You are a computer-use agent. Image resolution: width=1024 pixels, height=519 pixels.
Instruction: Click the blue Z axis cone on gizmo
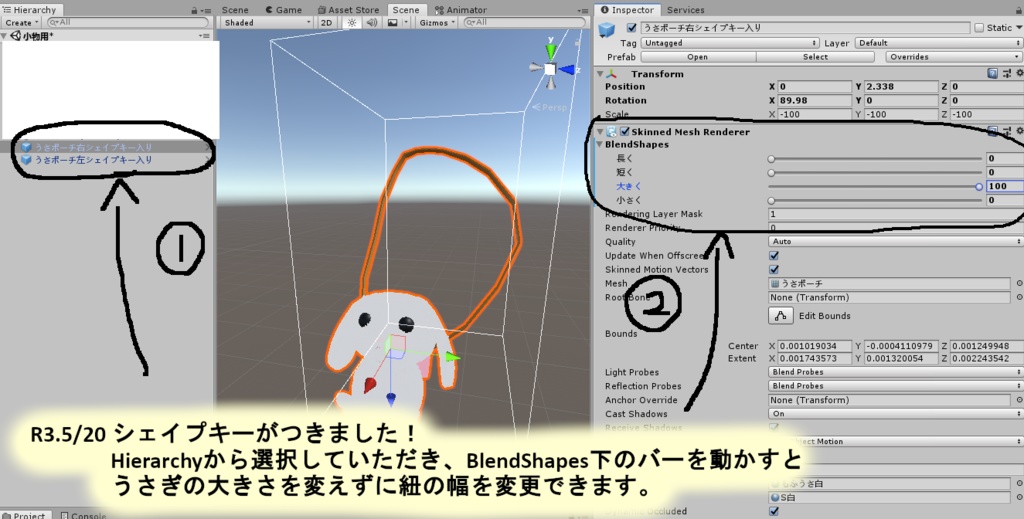pos(567,69)
